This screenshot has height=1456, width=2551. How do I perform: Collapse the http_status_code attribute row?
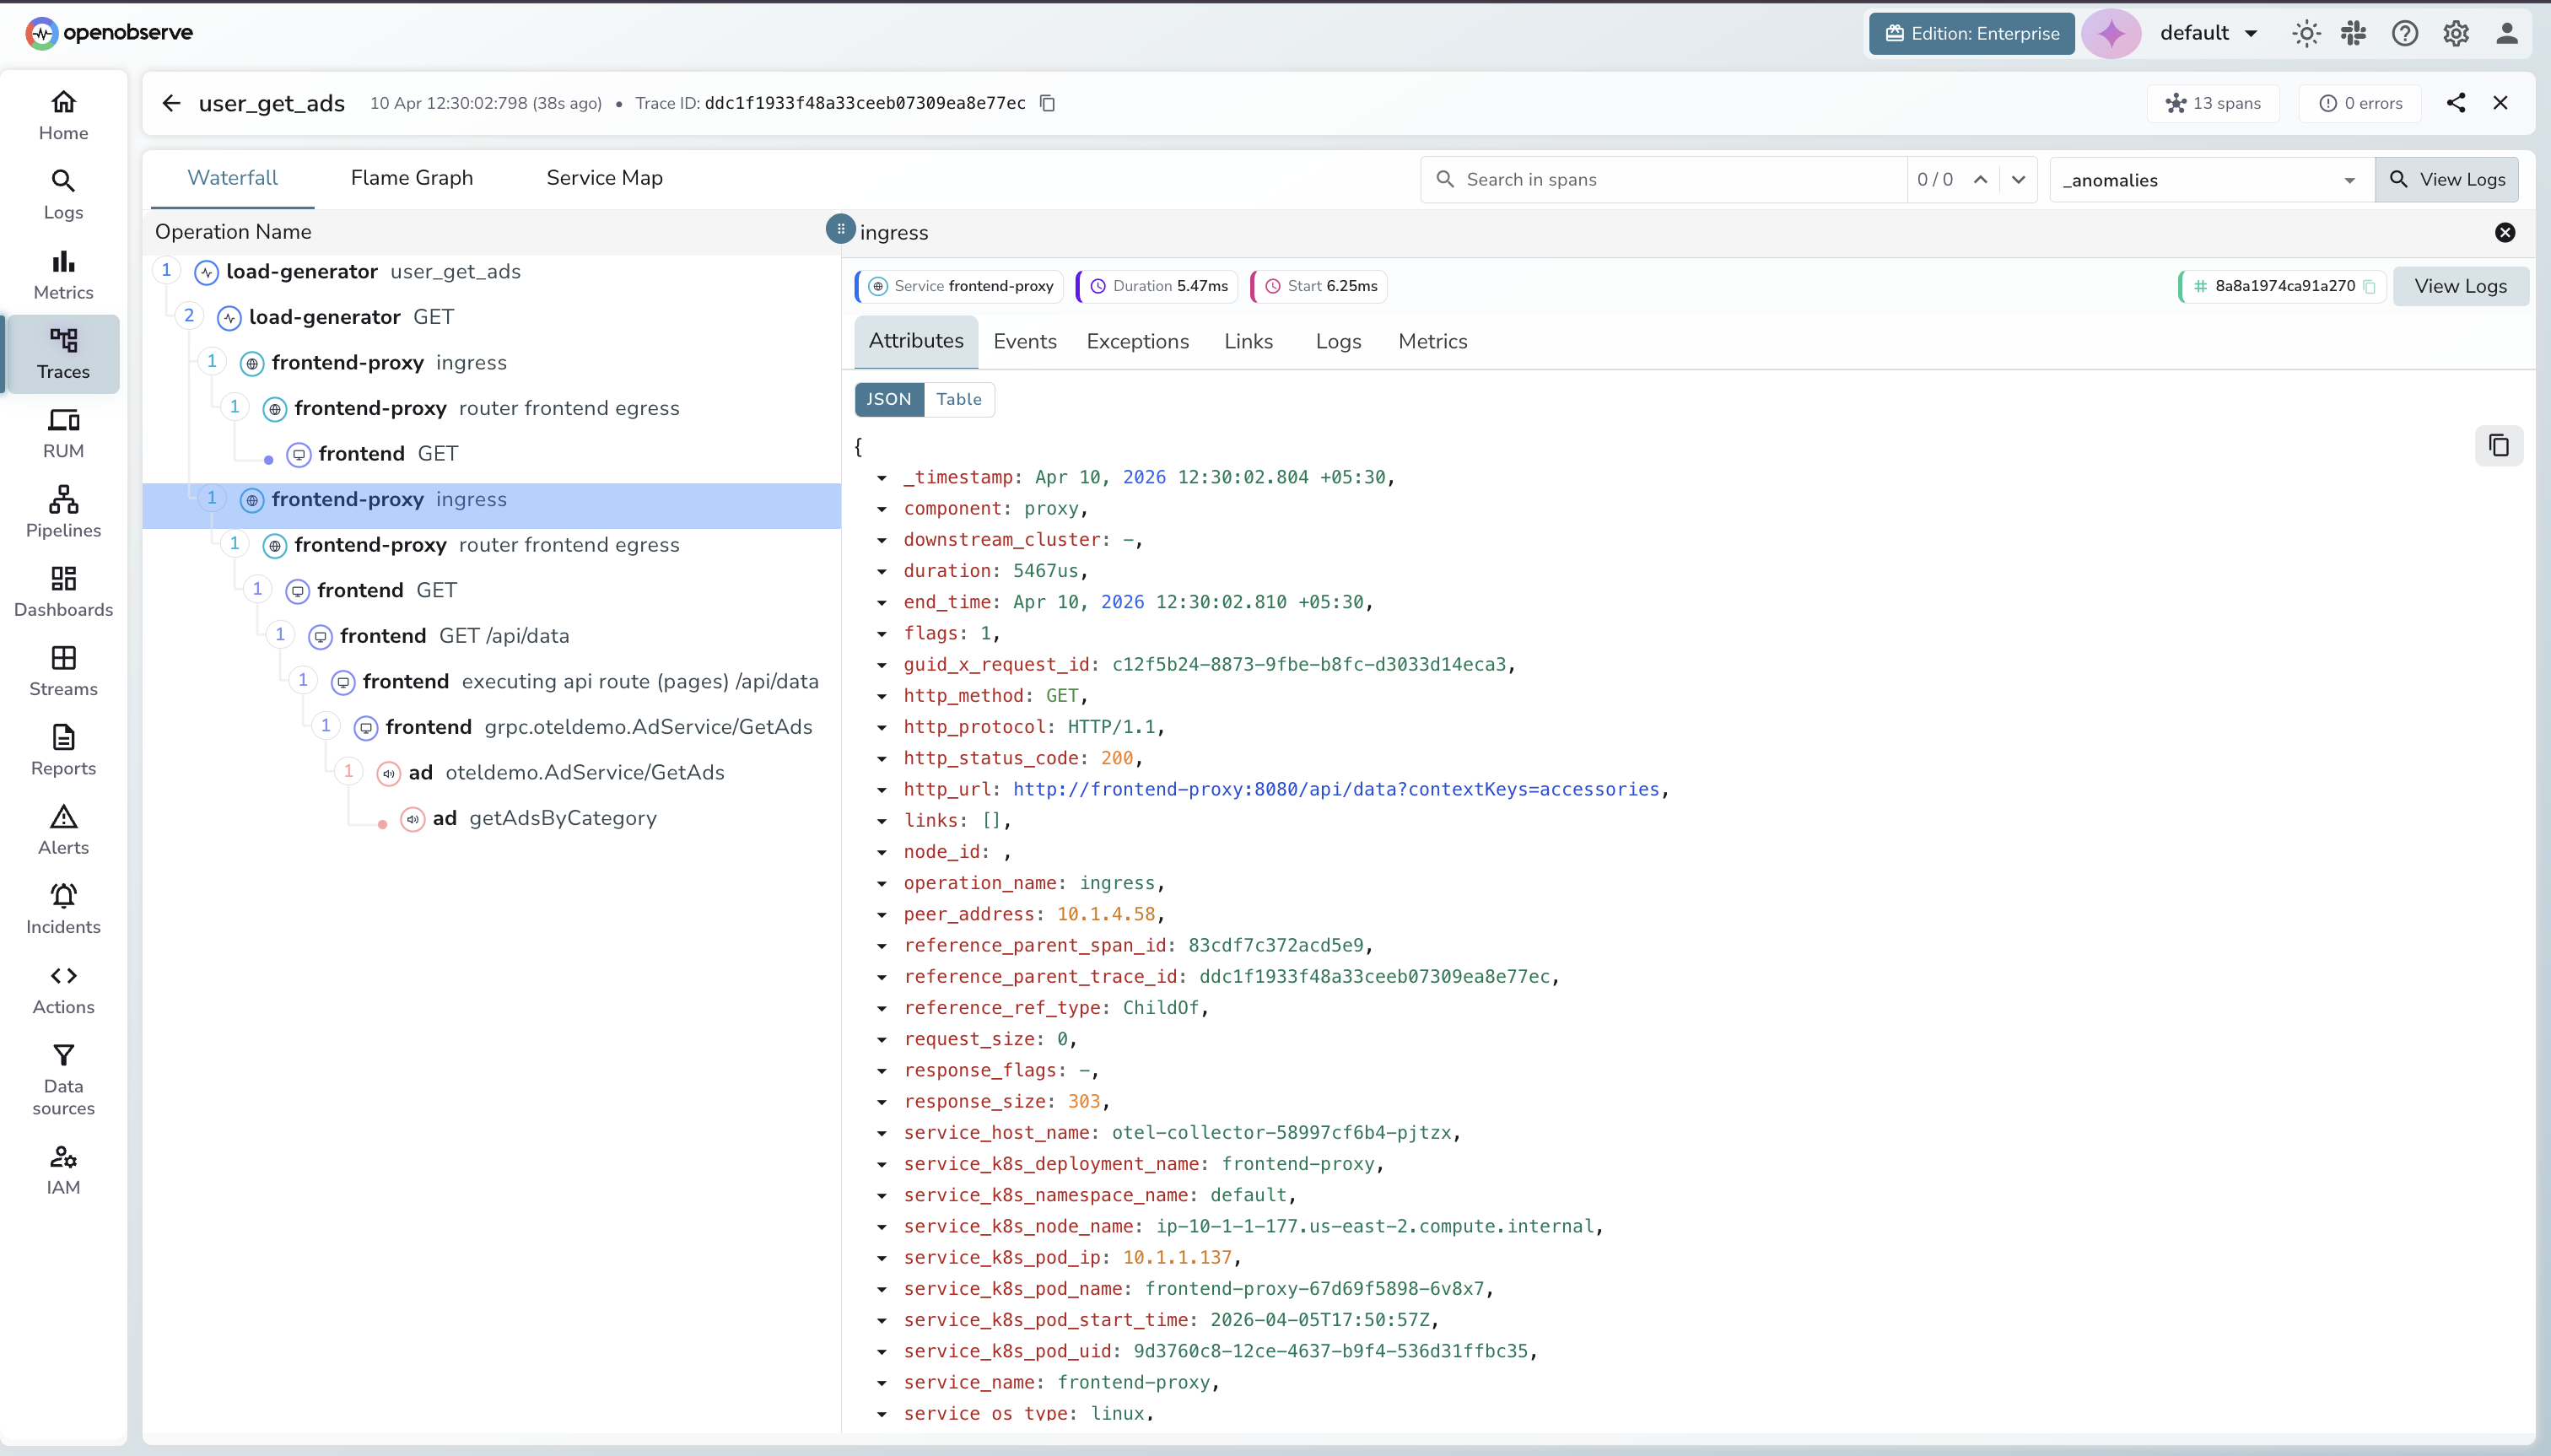(881, 758)
